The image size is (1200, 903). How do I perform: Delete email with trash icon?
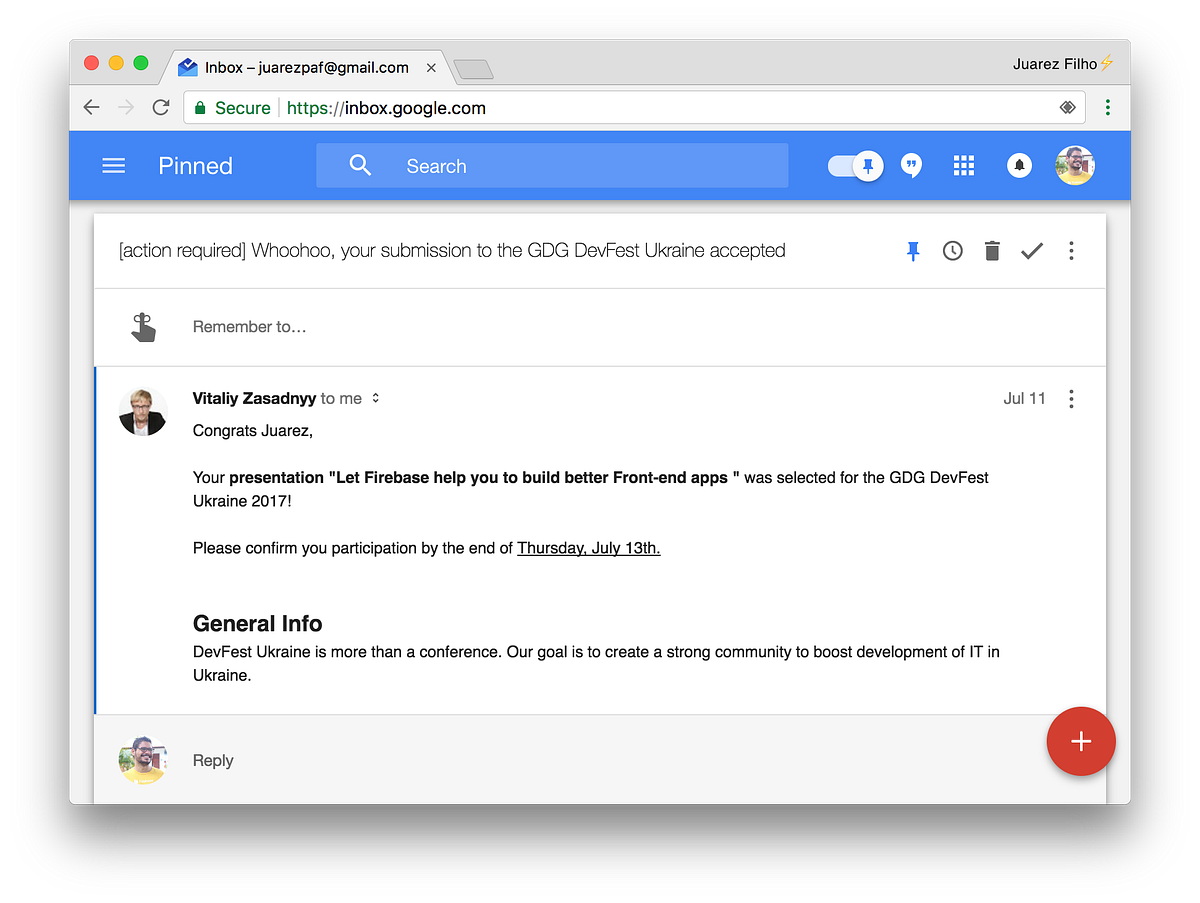[992, 251]
